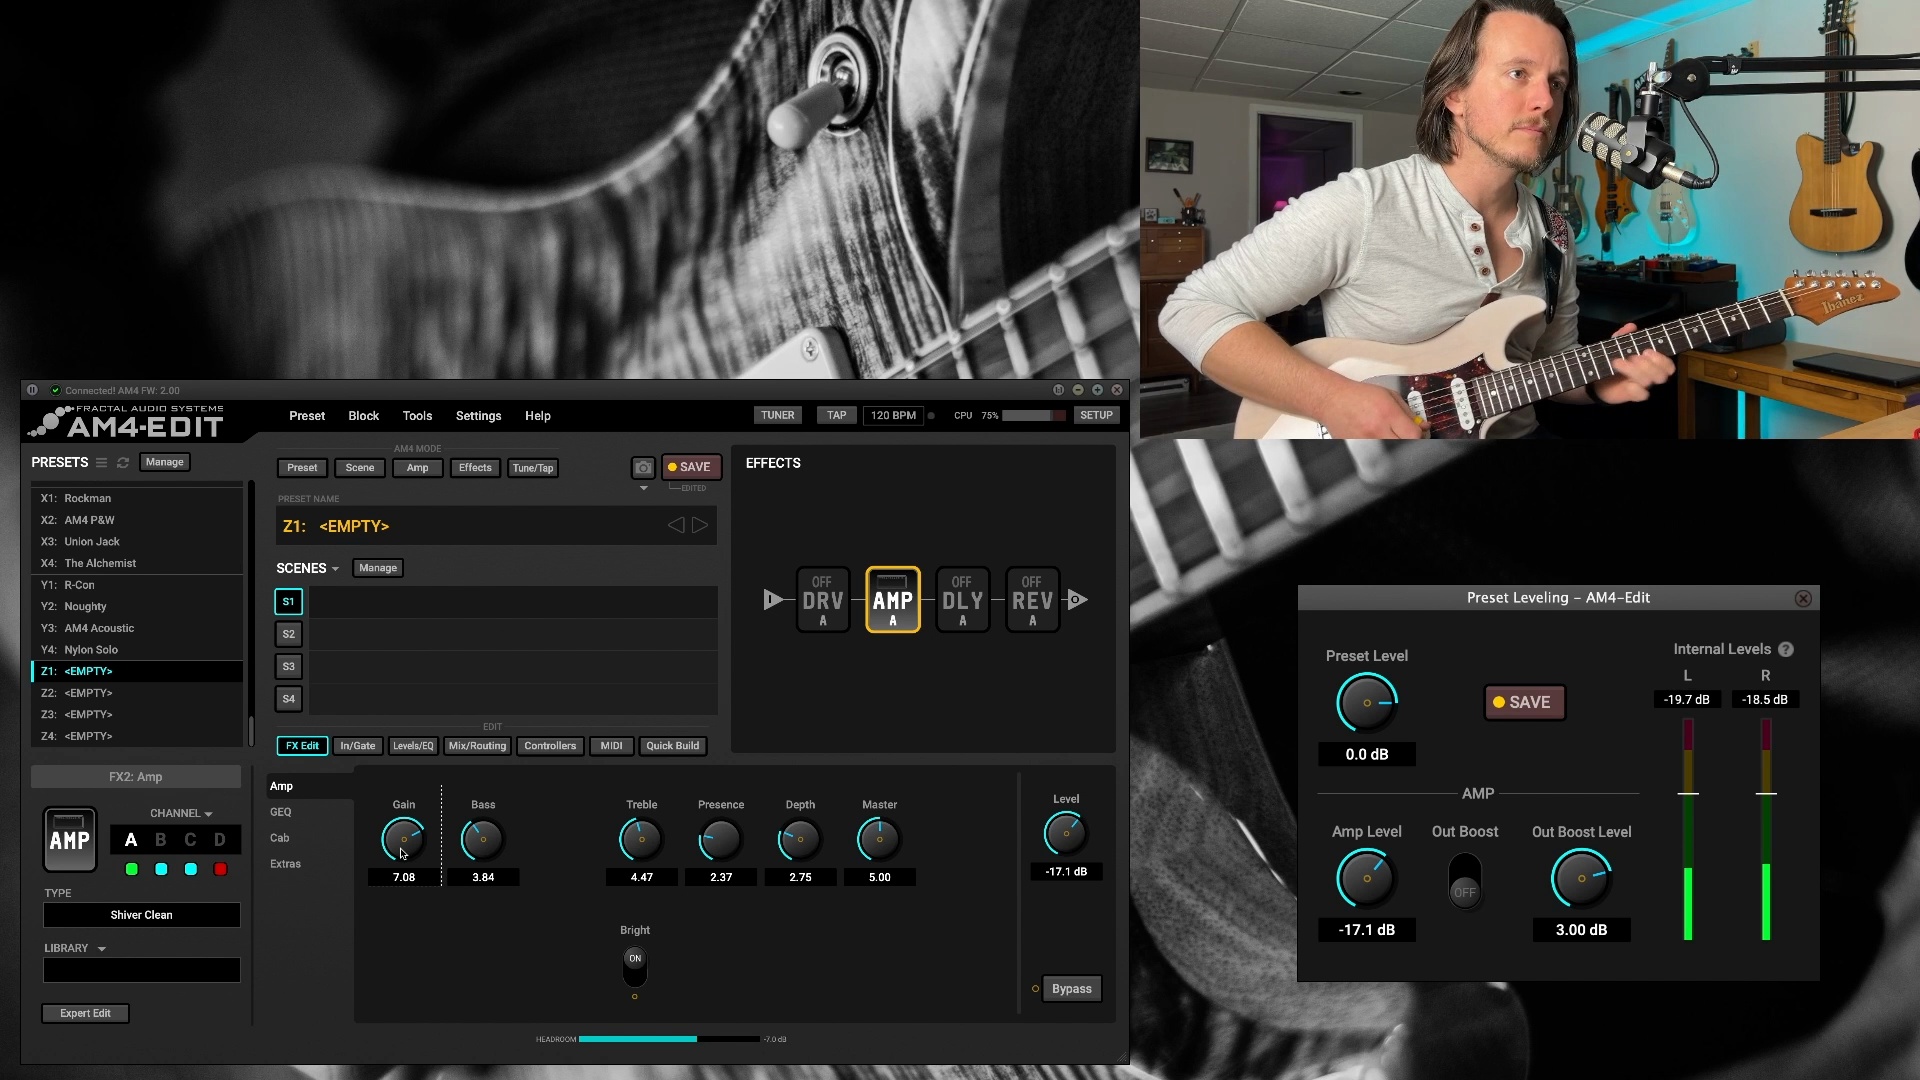
Task: Switch amp to channel C
Action: [191, 840]
